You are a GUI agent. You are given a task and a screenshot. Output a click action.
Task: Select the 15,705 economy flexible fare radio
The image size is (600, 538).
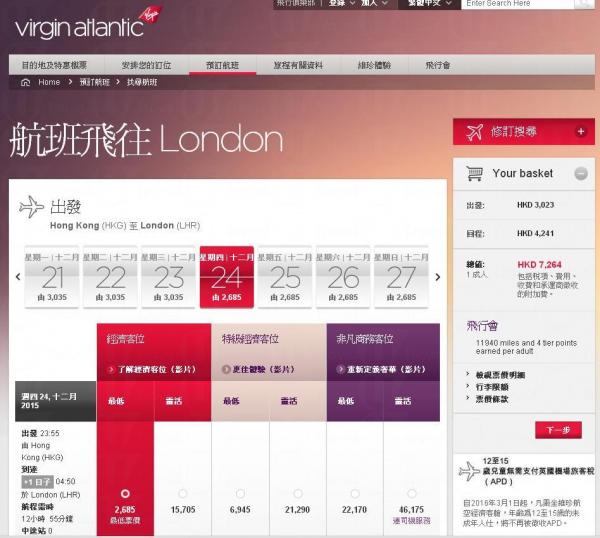coord(183,494)
